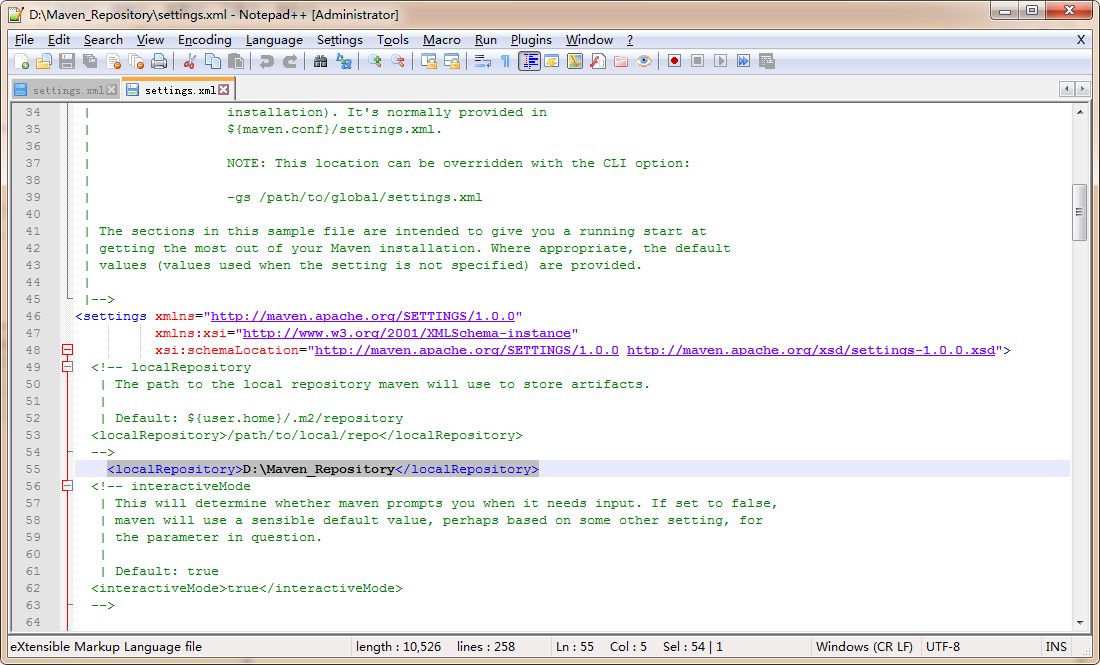Click the Close All documents toolbar icon
Screen dimensions: 1100x665
click(x=136, y=62)
